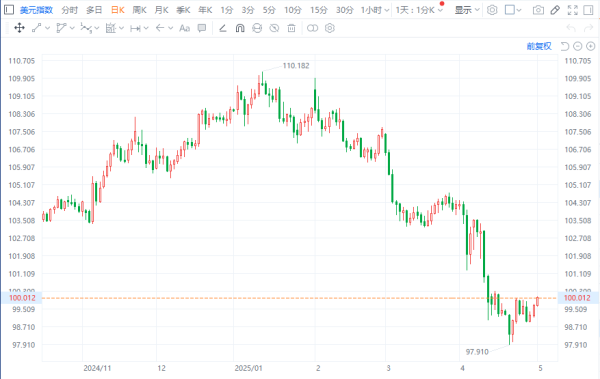Select the Aa text annotation tool
Viewport: 600px width, 379px height.
point(184,28)
